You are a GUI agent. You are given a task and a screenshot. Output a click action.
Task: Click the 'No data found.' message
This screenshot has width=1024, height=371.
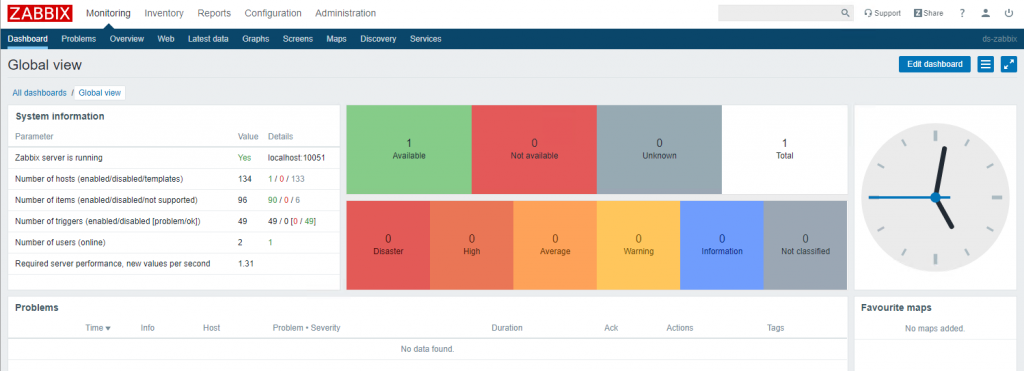pyautogui.click(x=427, y=349)
